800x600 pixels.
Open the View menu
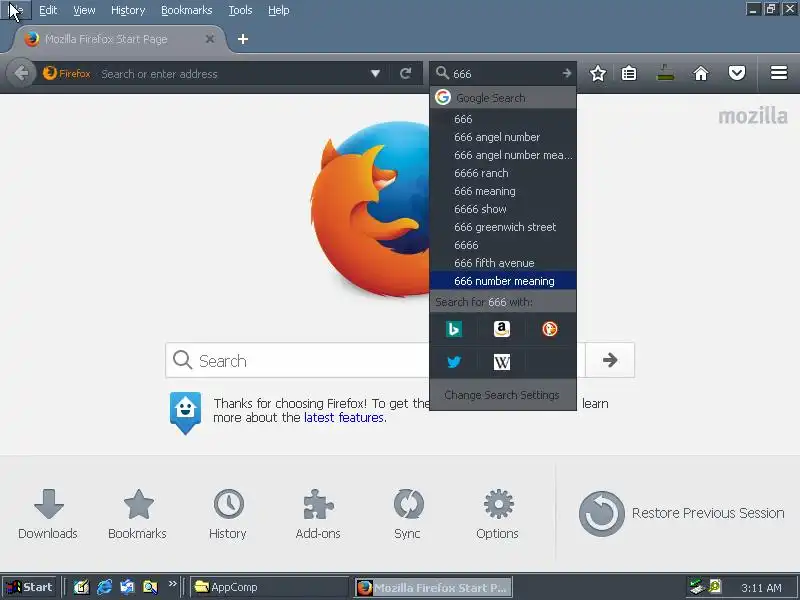click(x=84, y=10)
